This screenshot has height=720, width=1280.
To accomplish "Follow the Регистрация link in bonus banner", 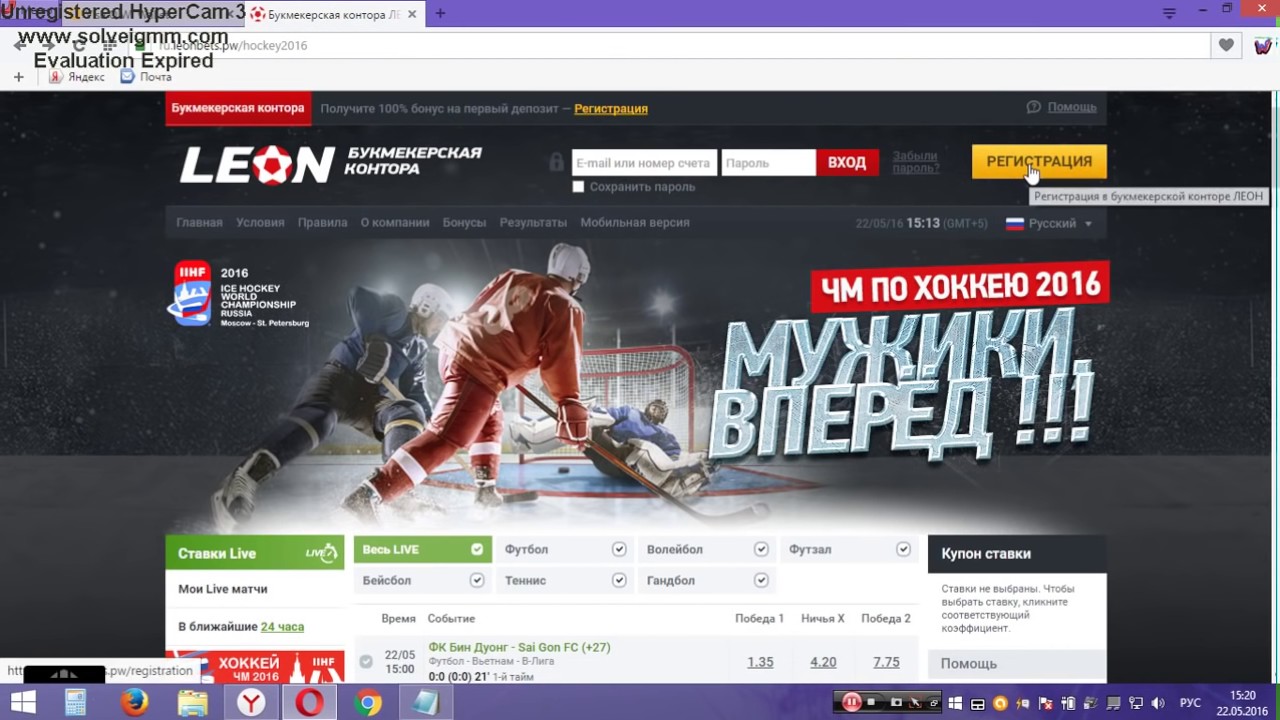I will point(611,108).
